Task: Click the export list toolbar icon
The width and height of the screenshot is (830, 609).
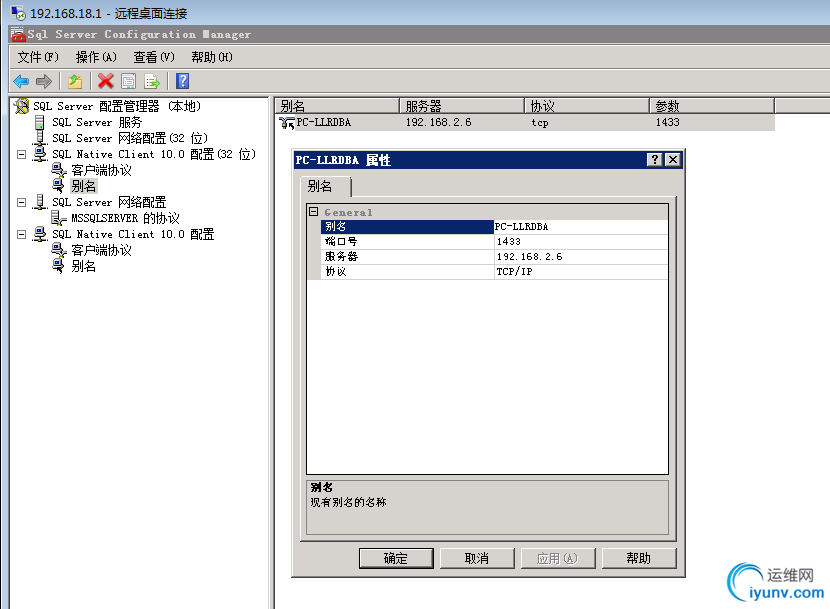Action: [153, 81]
